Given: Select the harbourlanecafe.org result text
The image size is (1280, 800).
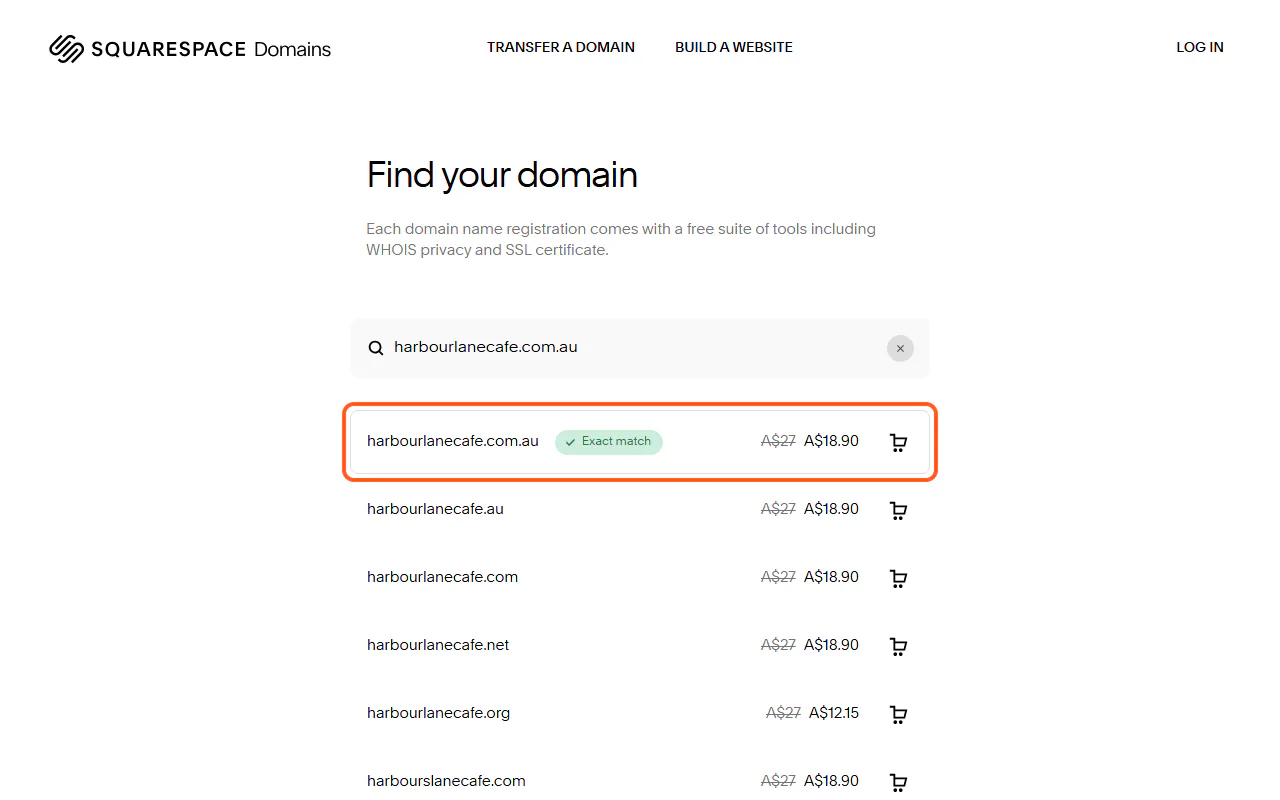Looking at the screenshot, I should pos(438,713).
